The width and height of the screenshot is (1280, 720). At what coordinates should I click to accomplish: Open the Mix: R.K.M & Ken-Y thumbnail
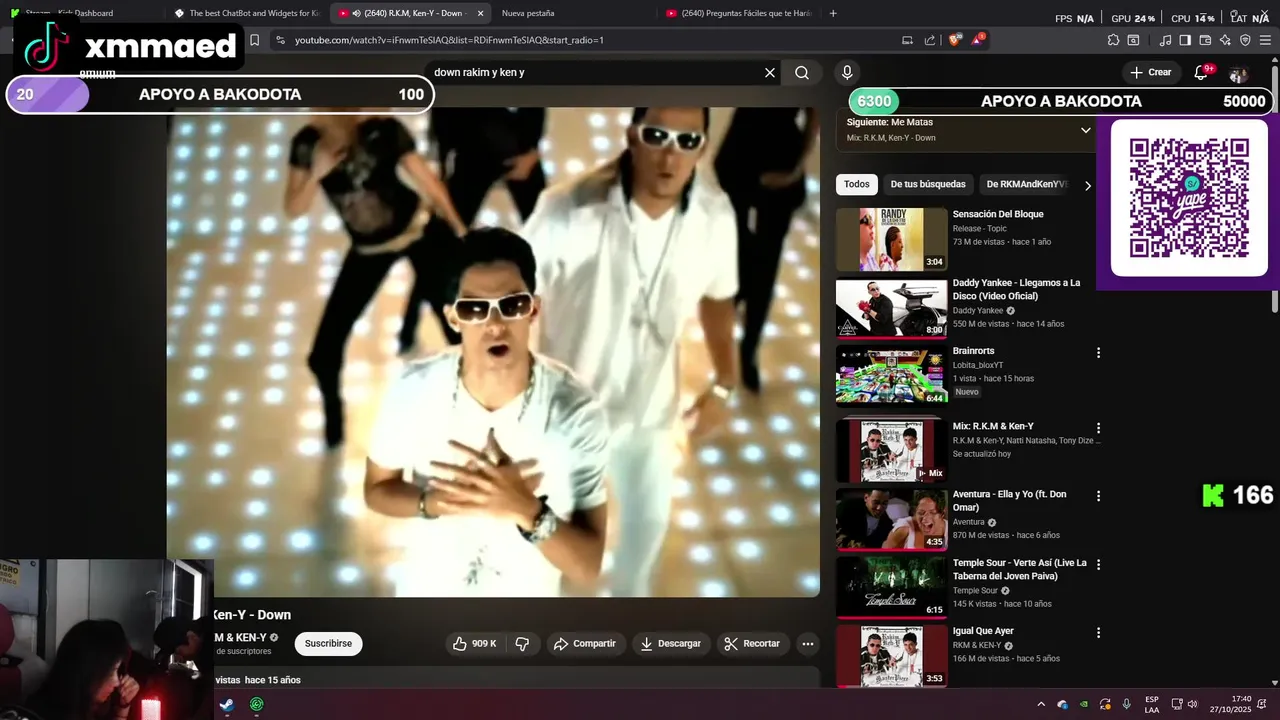tap(891, 451)
